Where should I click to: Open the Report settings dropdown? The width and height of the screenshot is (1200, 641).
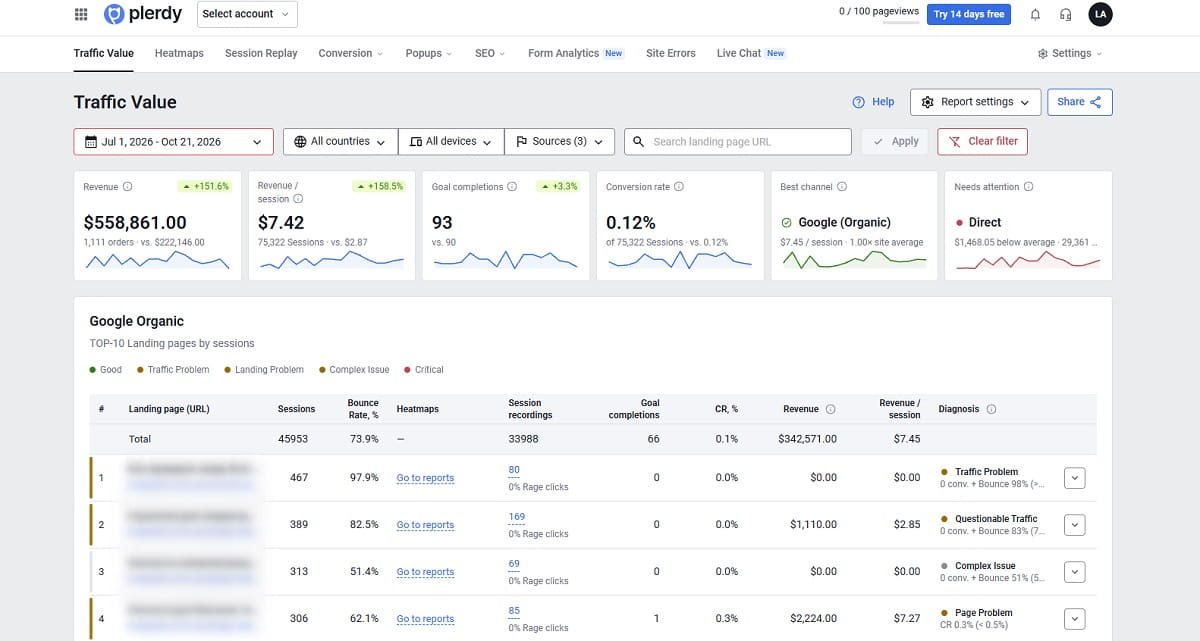pos(976,102)
